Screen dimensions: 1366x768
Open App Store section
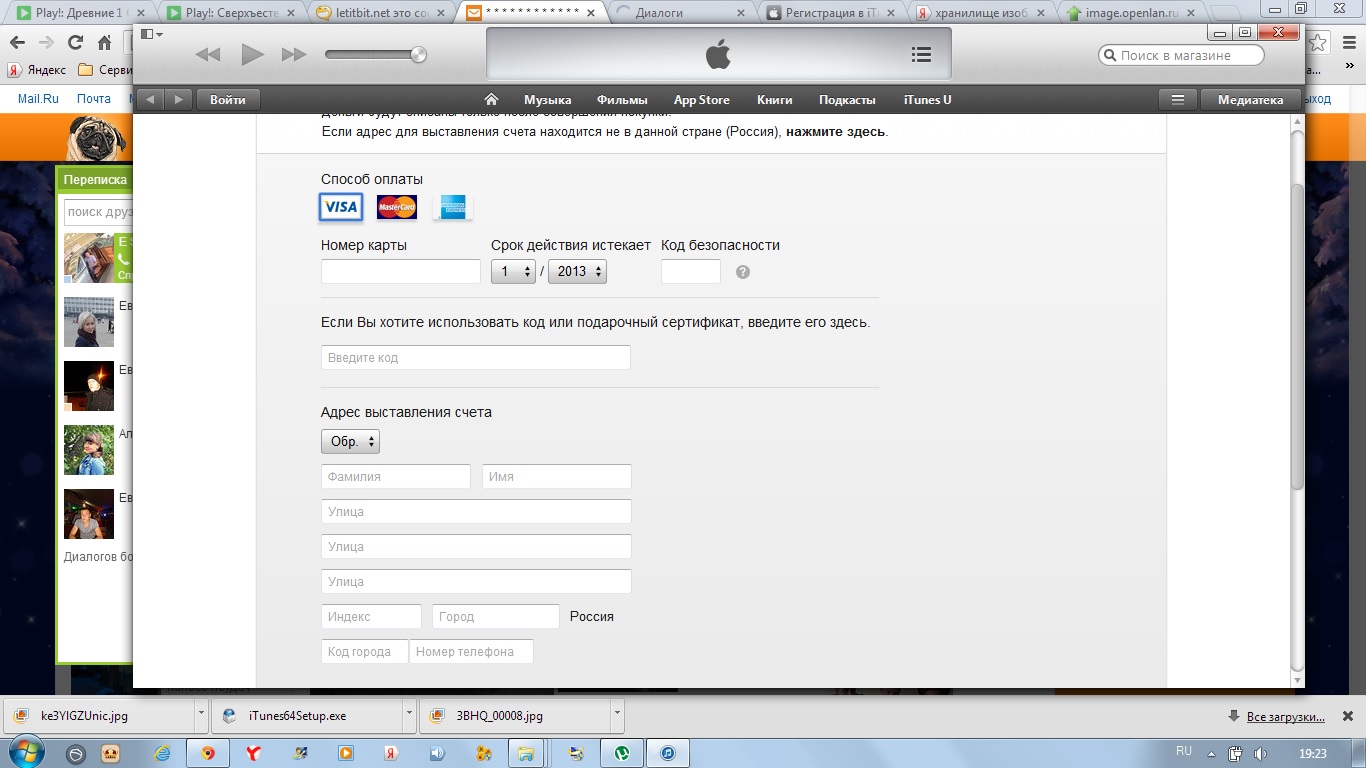click(x=701, y=100)
